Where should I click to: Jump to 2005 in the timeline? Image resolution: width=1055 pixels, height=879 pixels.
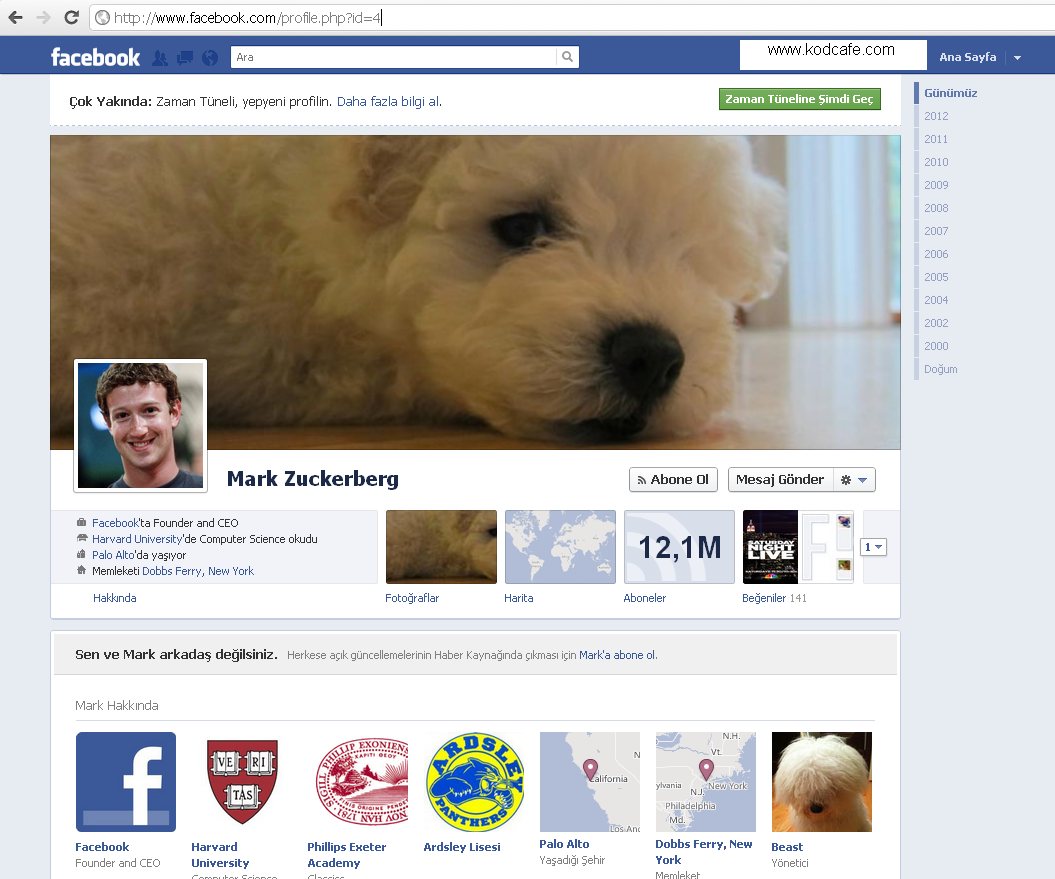point(936,277)
